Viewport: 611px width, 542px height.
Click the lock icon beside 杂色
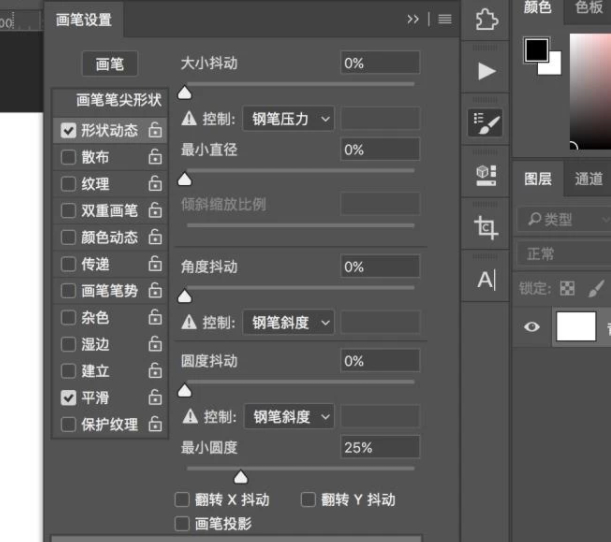(x=155, y=317)
